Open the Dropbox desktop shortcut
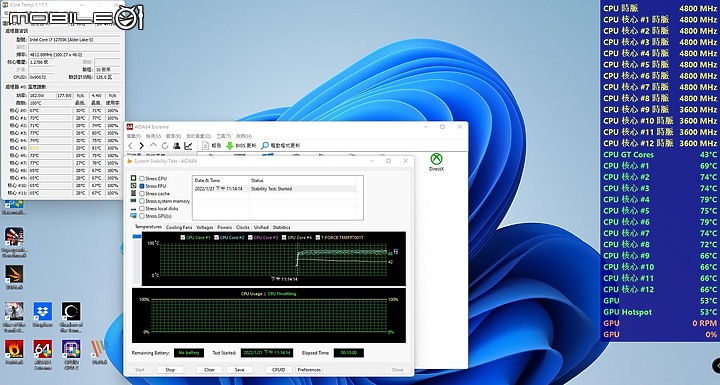 (x=43, y=311)
